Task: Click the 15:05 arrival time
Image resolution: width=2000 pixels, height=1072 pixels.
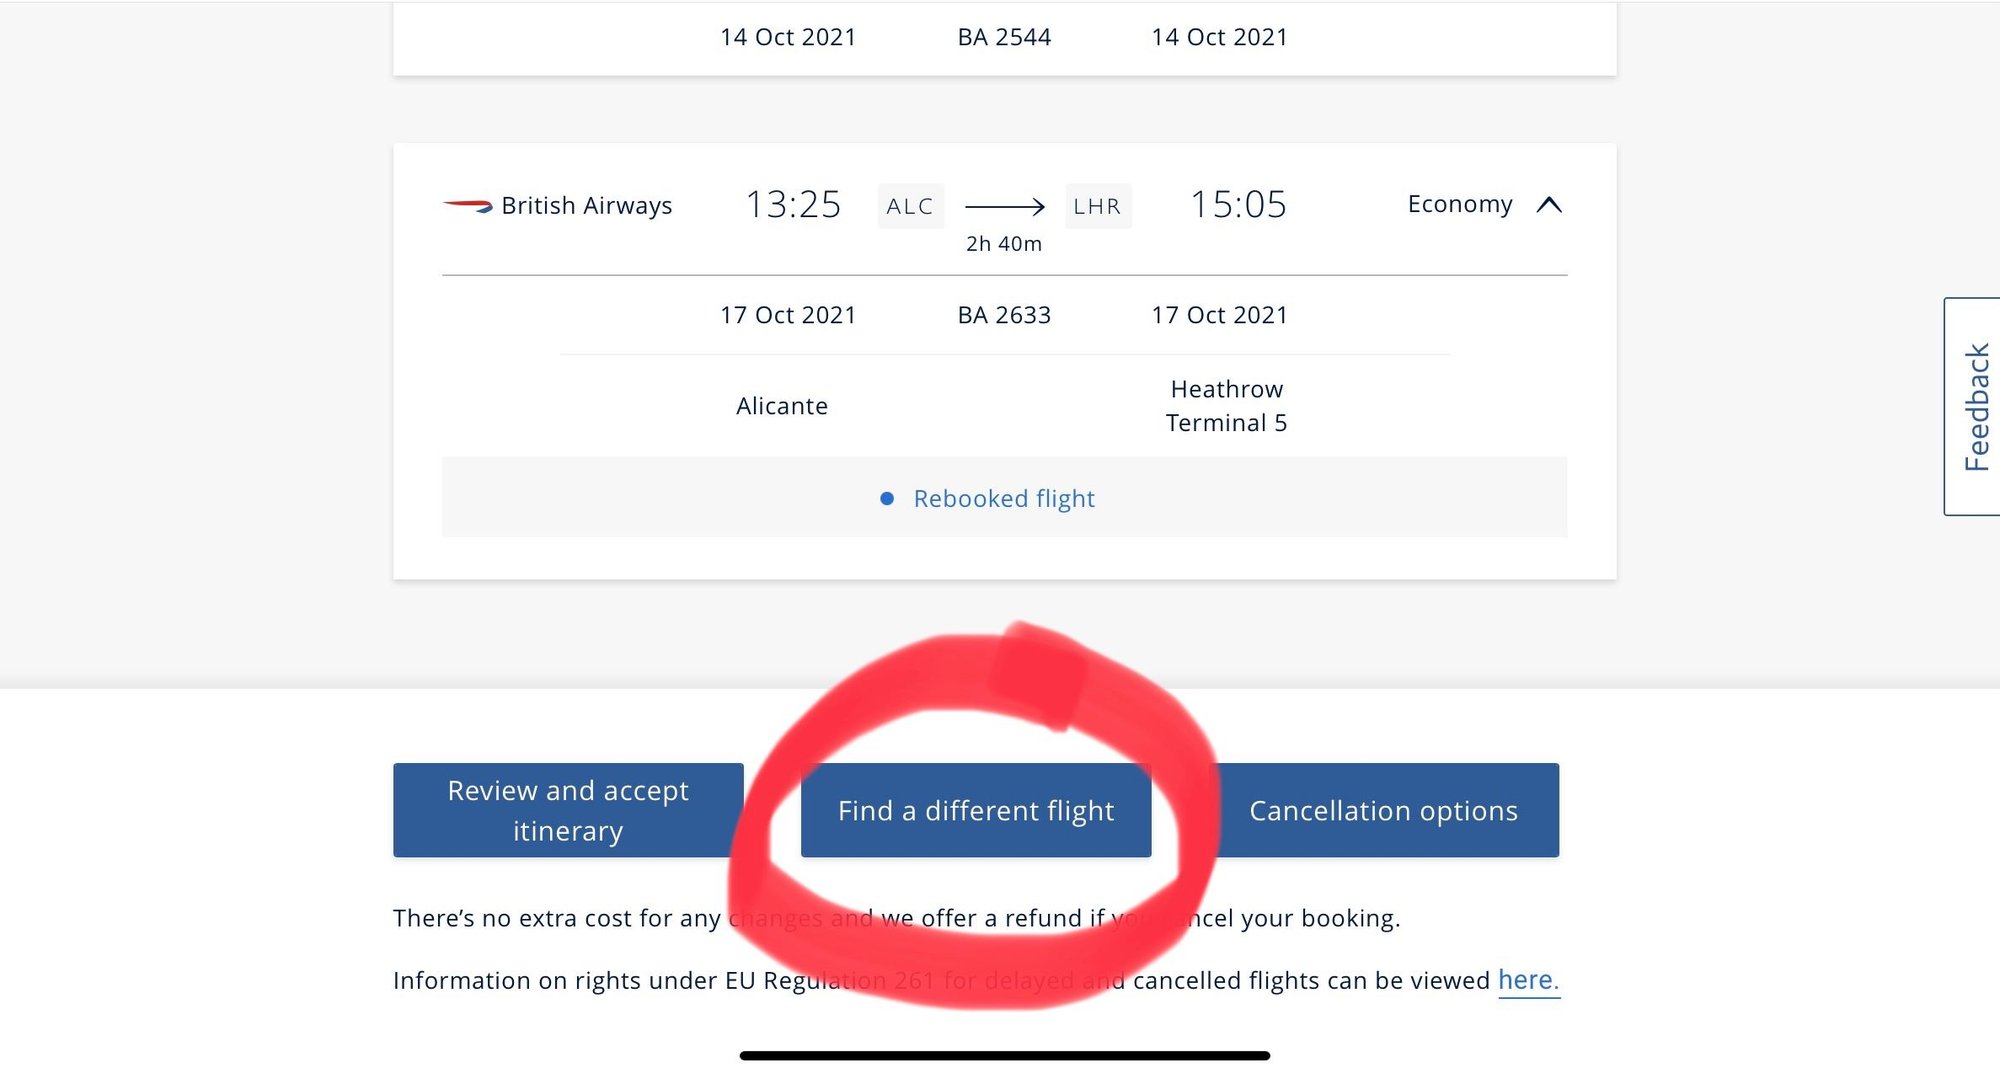Action: pos(1238,205)
